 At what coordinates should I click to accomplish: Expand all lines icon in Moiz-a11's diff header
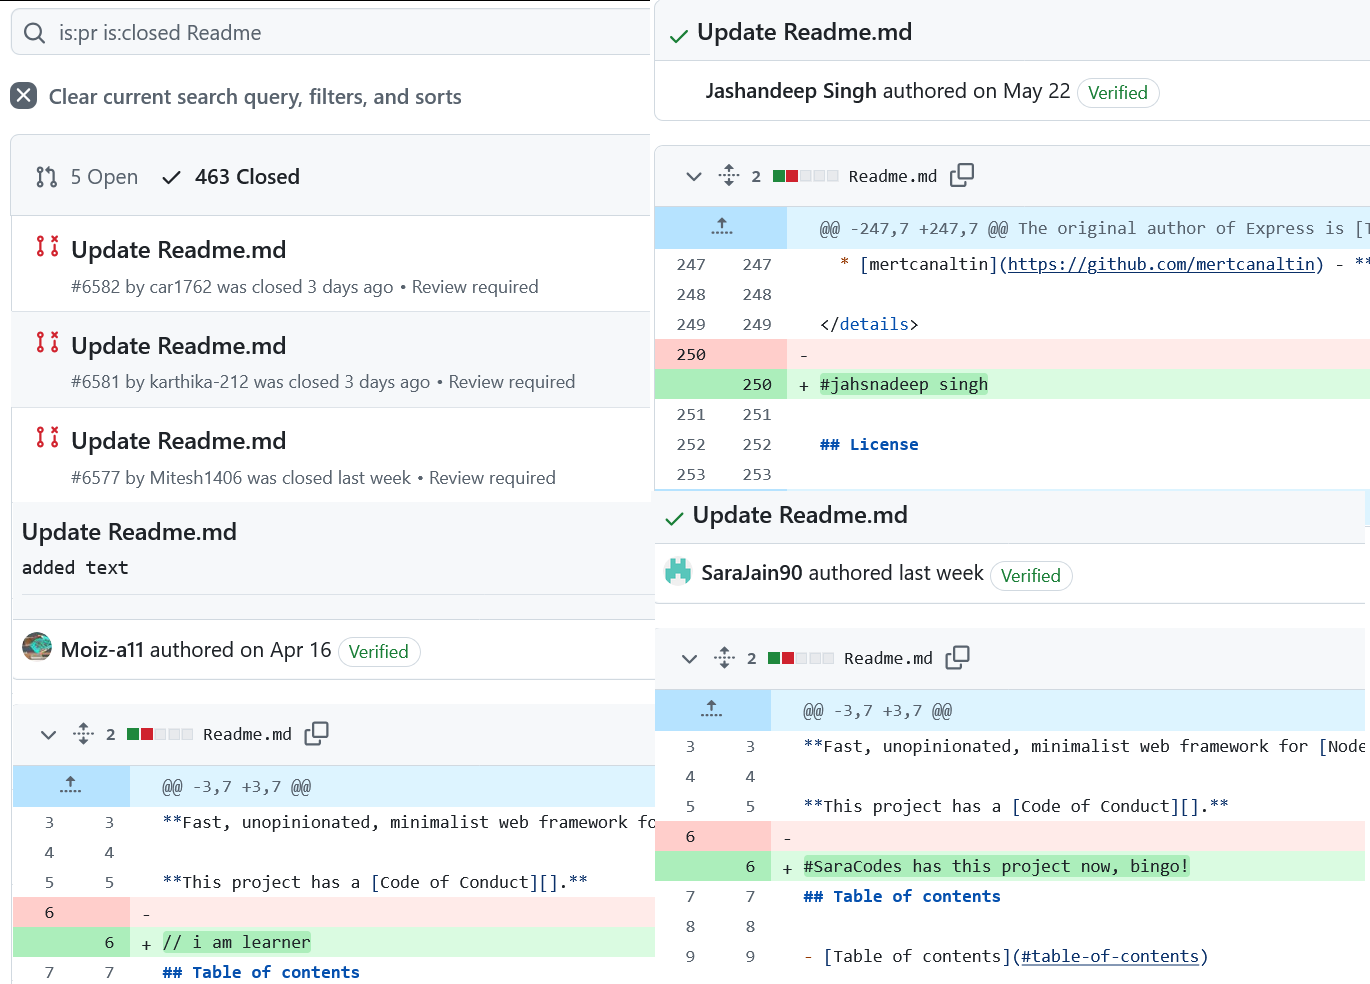(84, 734)
